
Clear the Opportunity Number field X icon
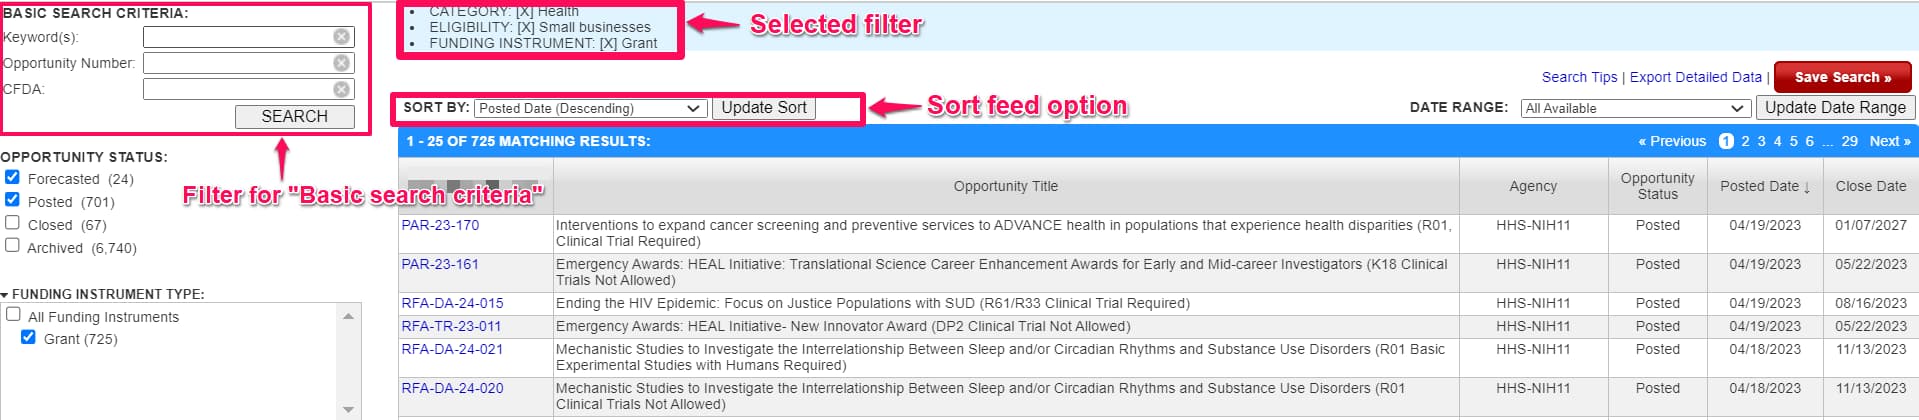pyautogui.click(x=342, y=63)
